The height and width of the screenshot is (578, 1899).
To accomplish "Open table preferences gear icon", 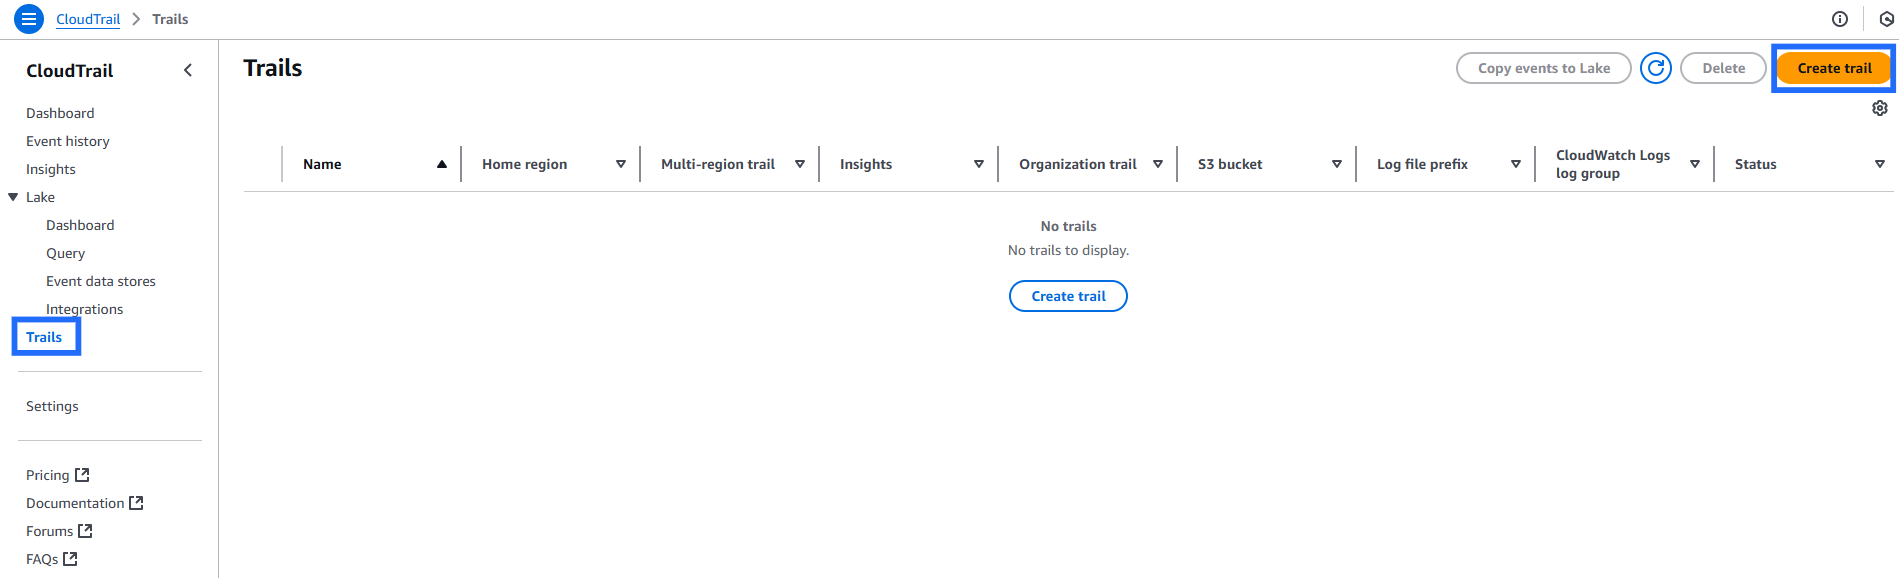I will tap(1879, 108).
